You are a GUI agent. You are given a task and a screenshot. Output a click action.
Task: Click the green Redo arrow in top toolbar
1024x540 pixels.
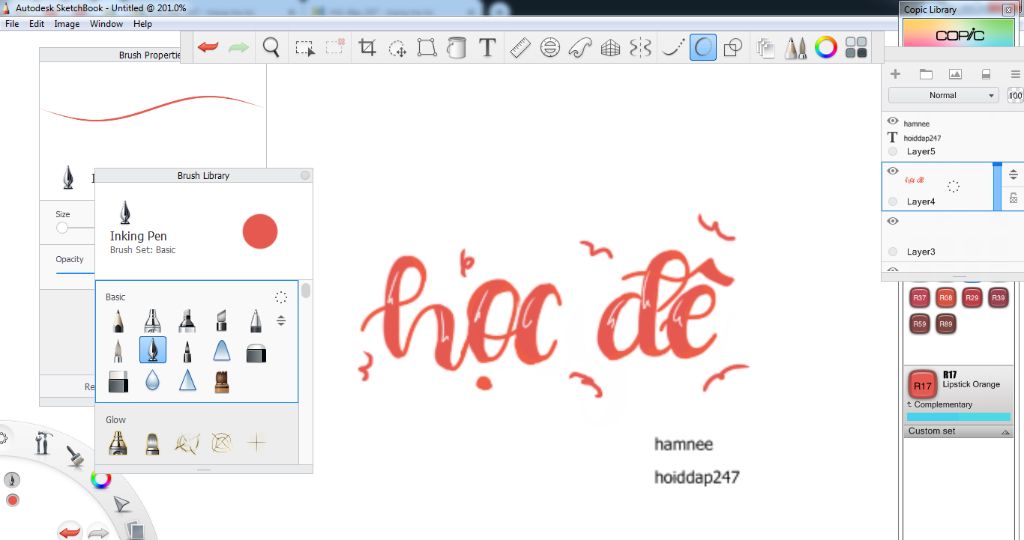coord(238,47)
